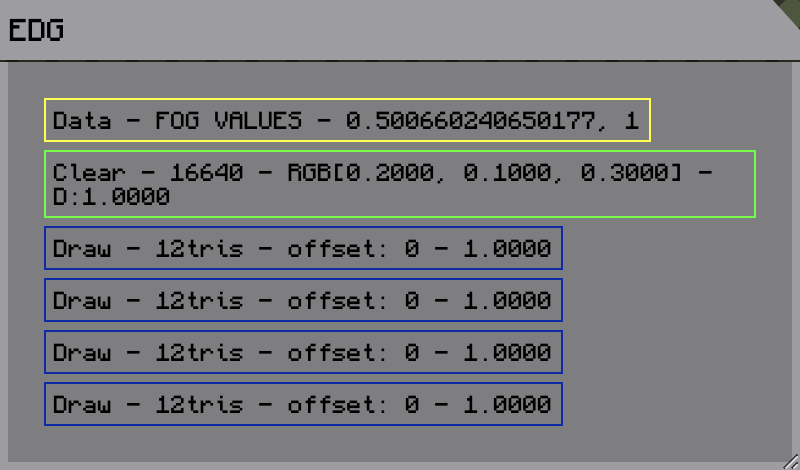Click the window resize grip in corner
The image size is (800, 470).
click(x=790, y=460)
